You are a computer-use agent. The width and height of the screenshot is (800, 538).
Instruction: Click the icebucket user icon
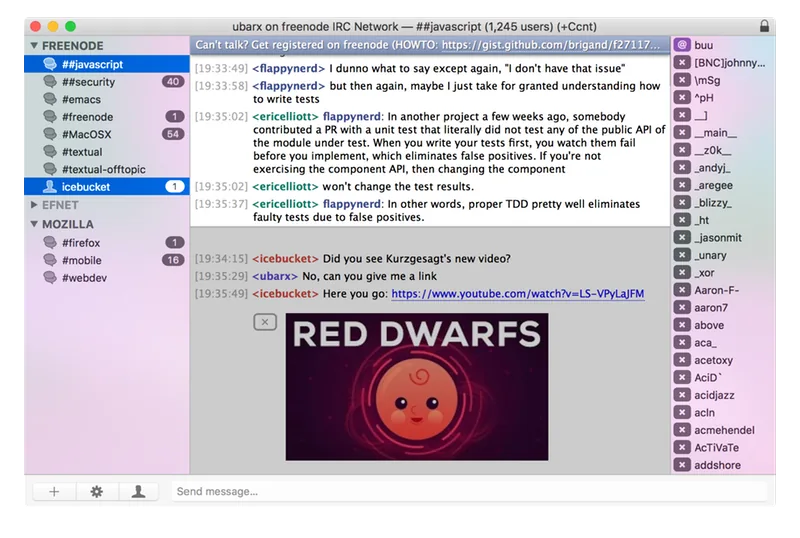[x=50, y=186]
